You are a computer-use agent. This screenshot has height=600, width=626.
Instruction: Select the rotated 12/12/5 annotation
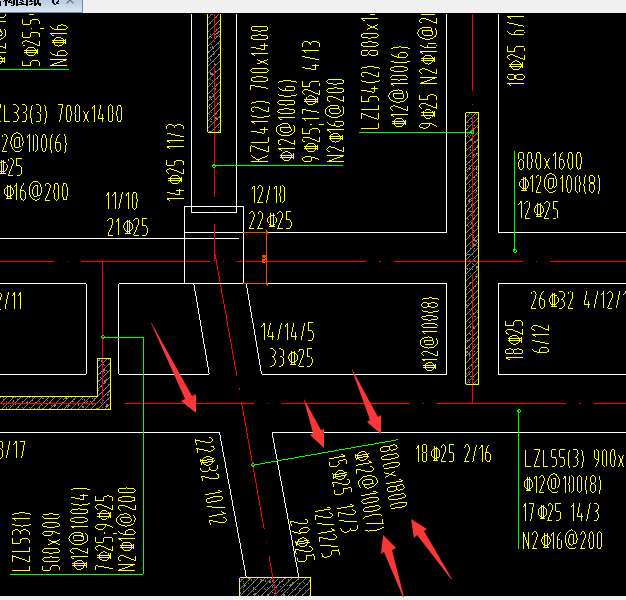tap(327, 533)
